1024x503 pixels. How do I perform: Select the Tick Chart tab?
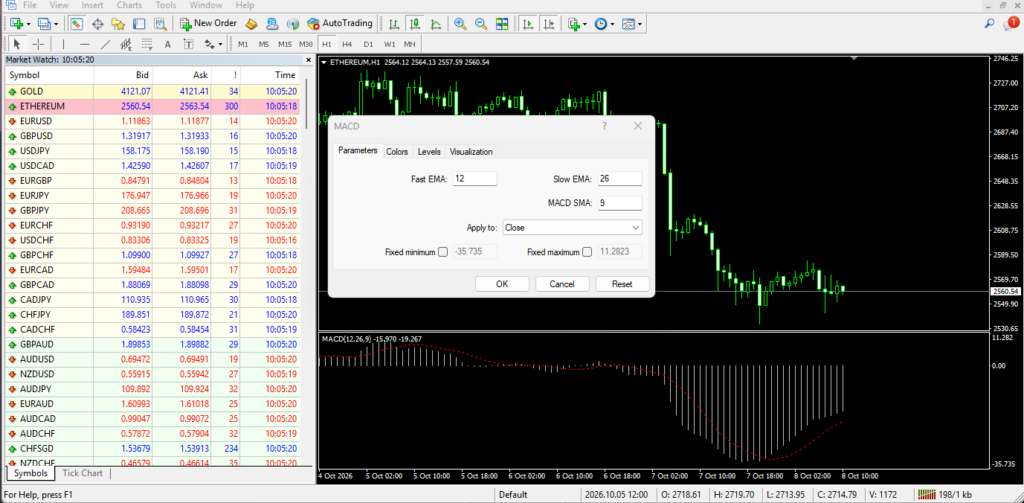[x=82, y=473]
